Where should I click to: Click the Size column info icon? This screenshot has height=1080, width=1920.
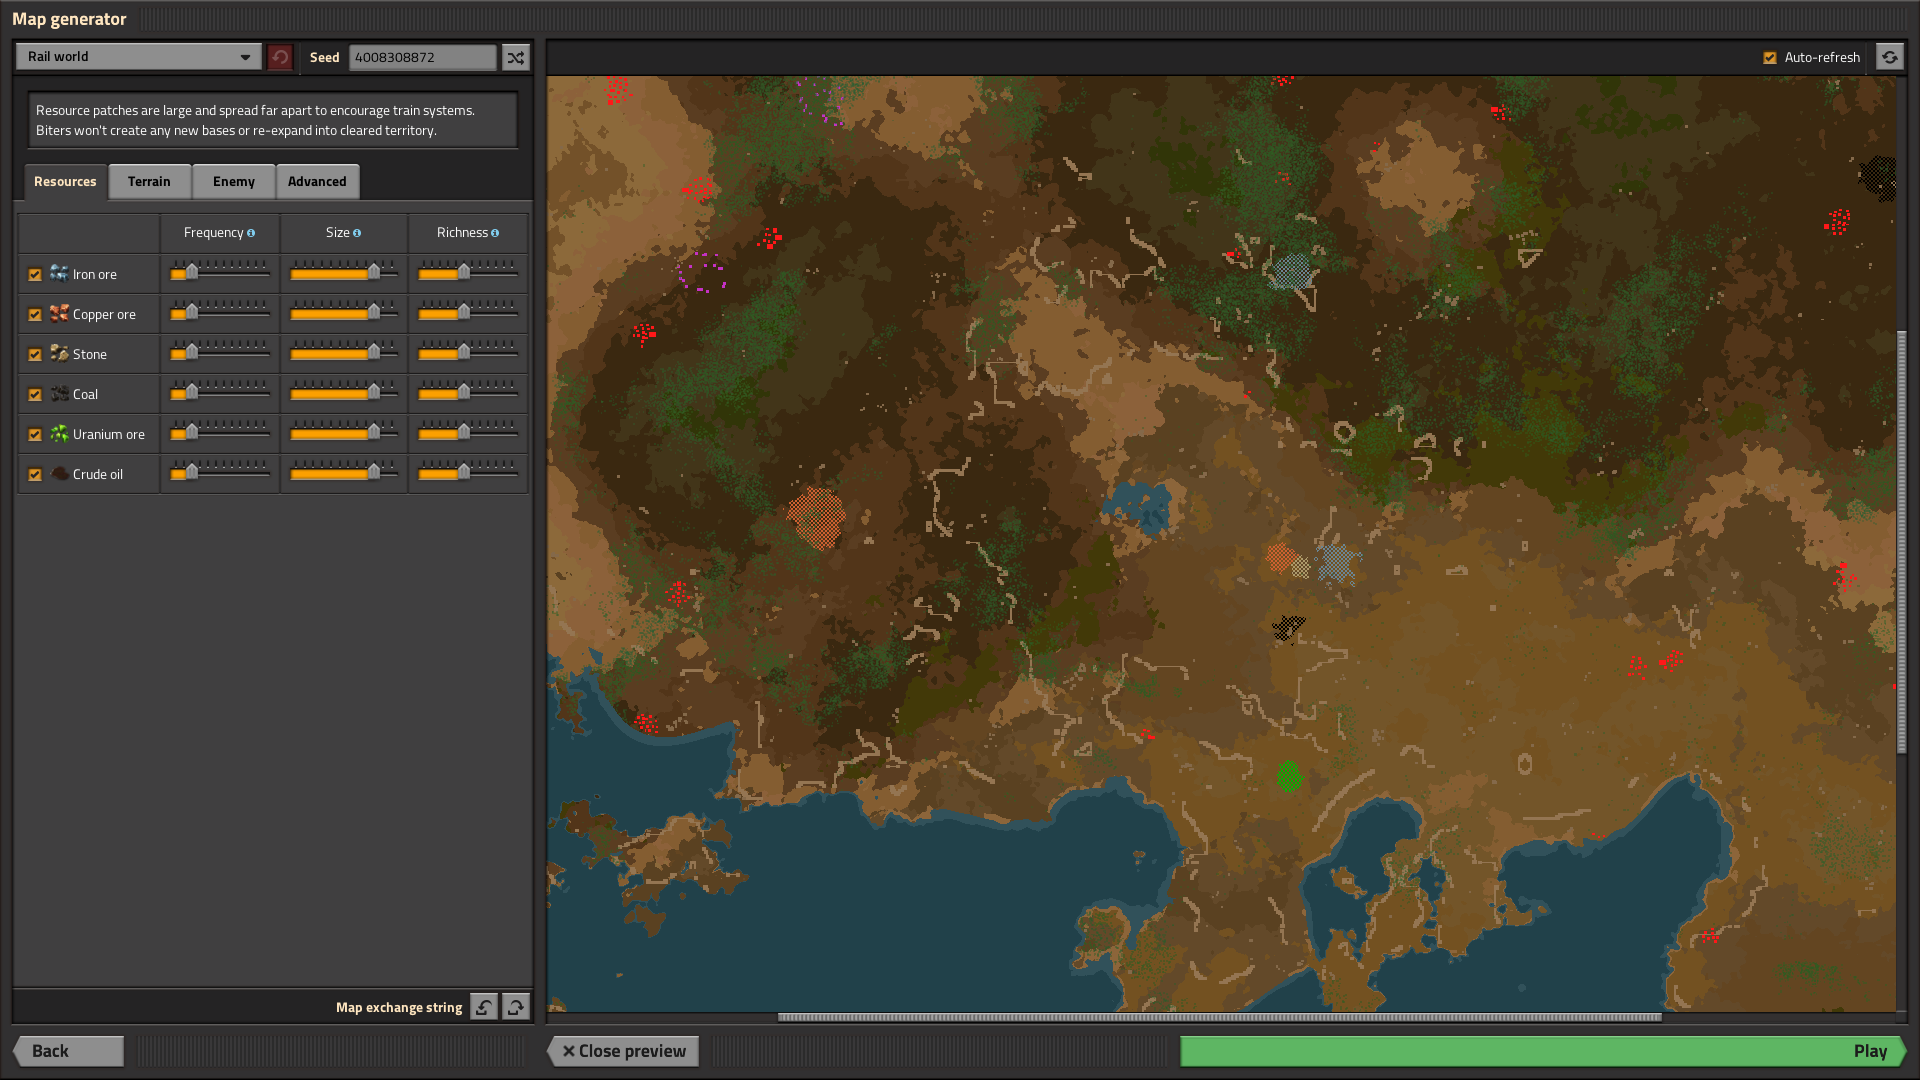point(357,233)
